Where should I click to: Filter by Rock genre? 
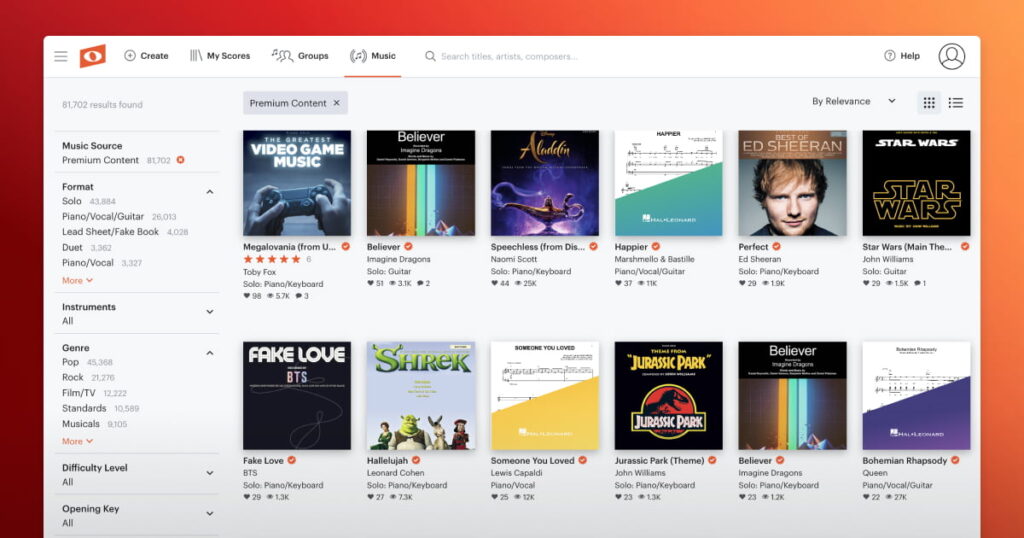click(x=73, y=377)
